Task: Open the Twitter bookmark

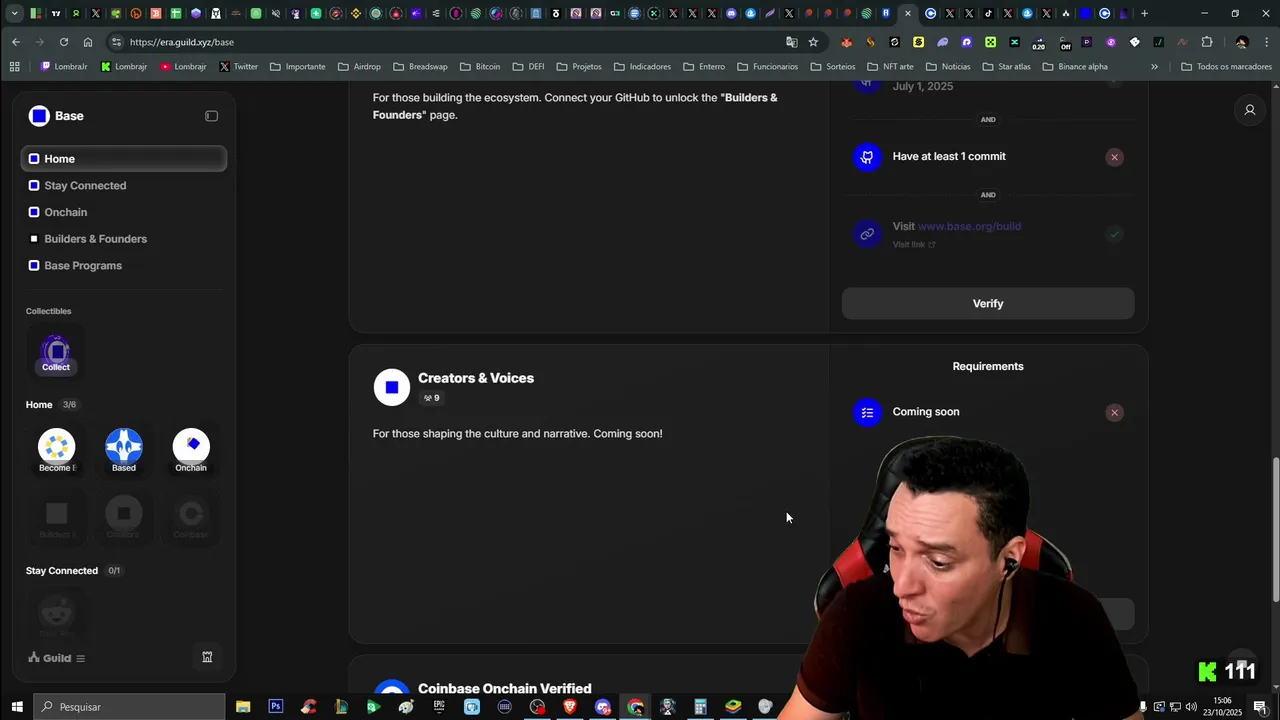Action: [x=239, y=67]
